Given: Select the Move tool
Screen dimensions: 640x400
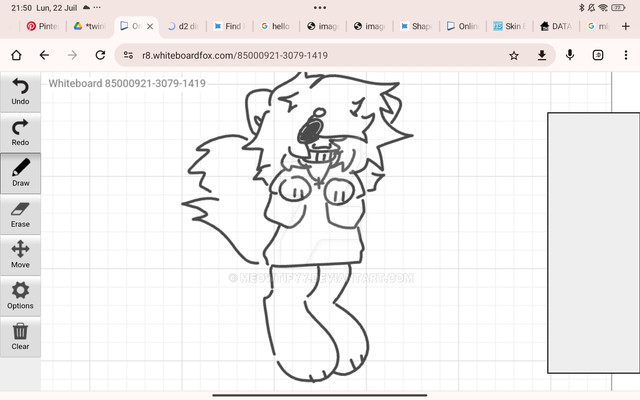Looking at the screenshot, I should click(x=20, y=255).
